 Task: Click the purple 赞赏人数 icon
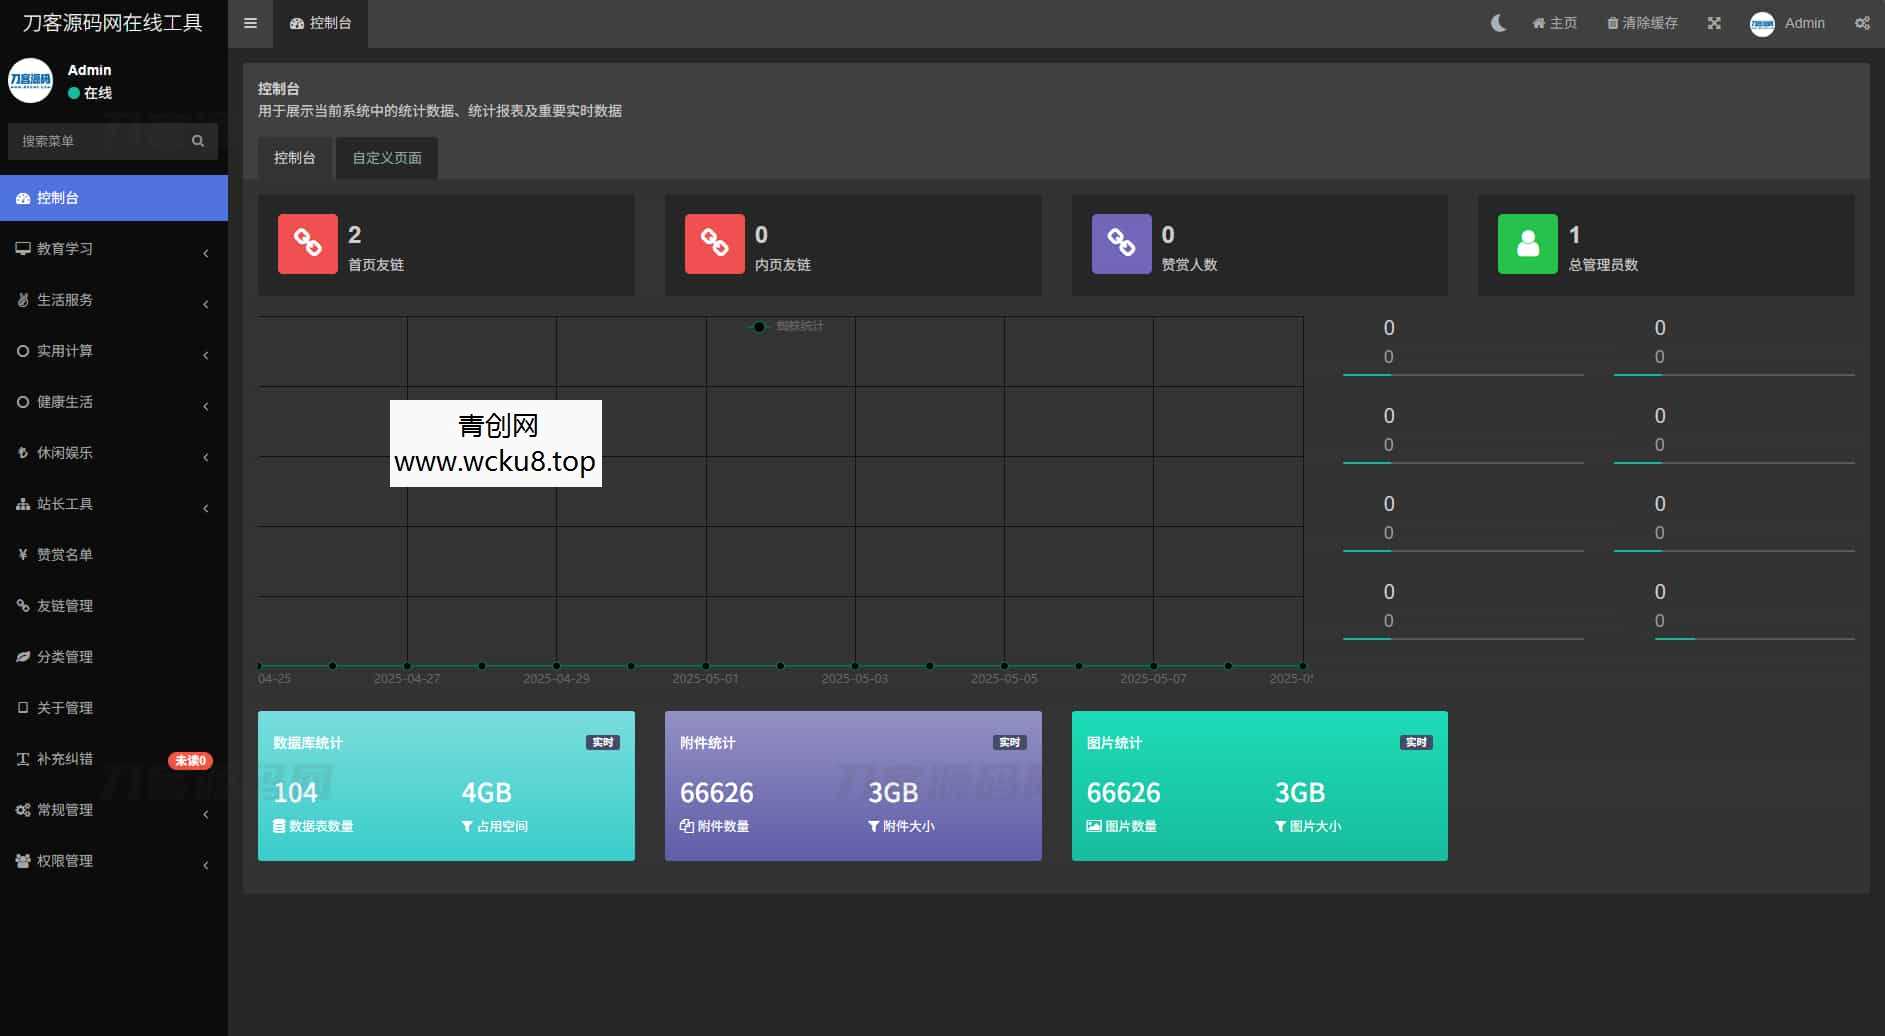click(x=1121, y=244)
